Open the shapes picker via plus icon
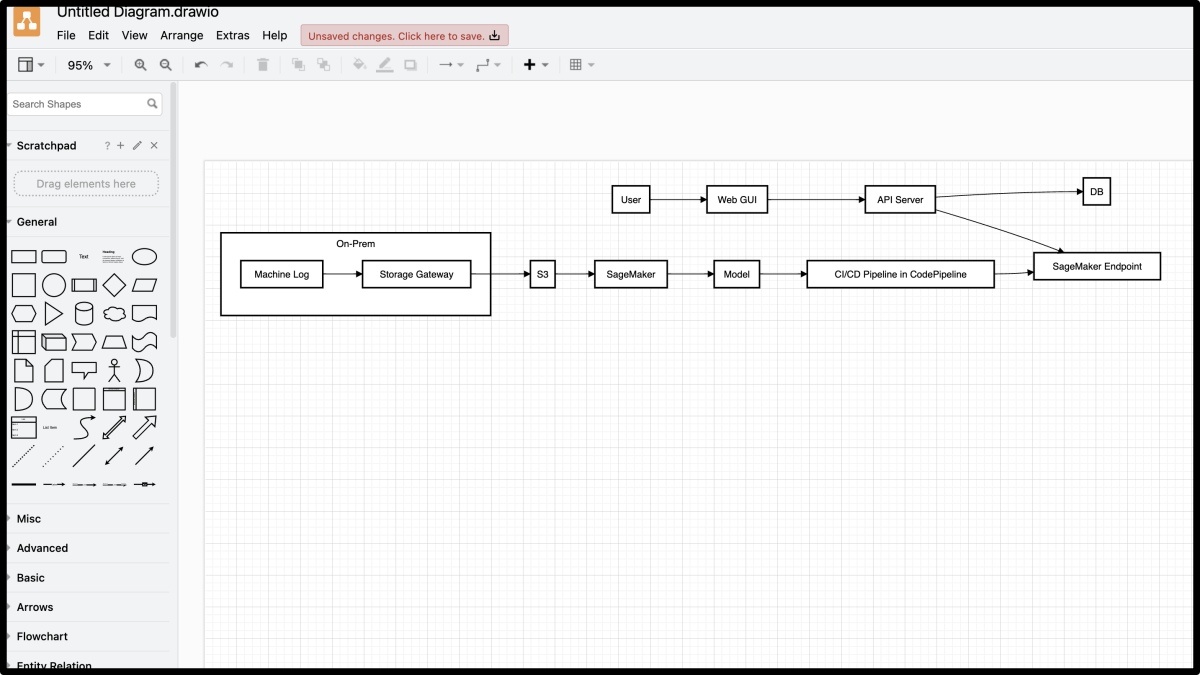This screenshot has width=1200, height=675. pyautogui.click(x=529, y=64)
